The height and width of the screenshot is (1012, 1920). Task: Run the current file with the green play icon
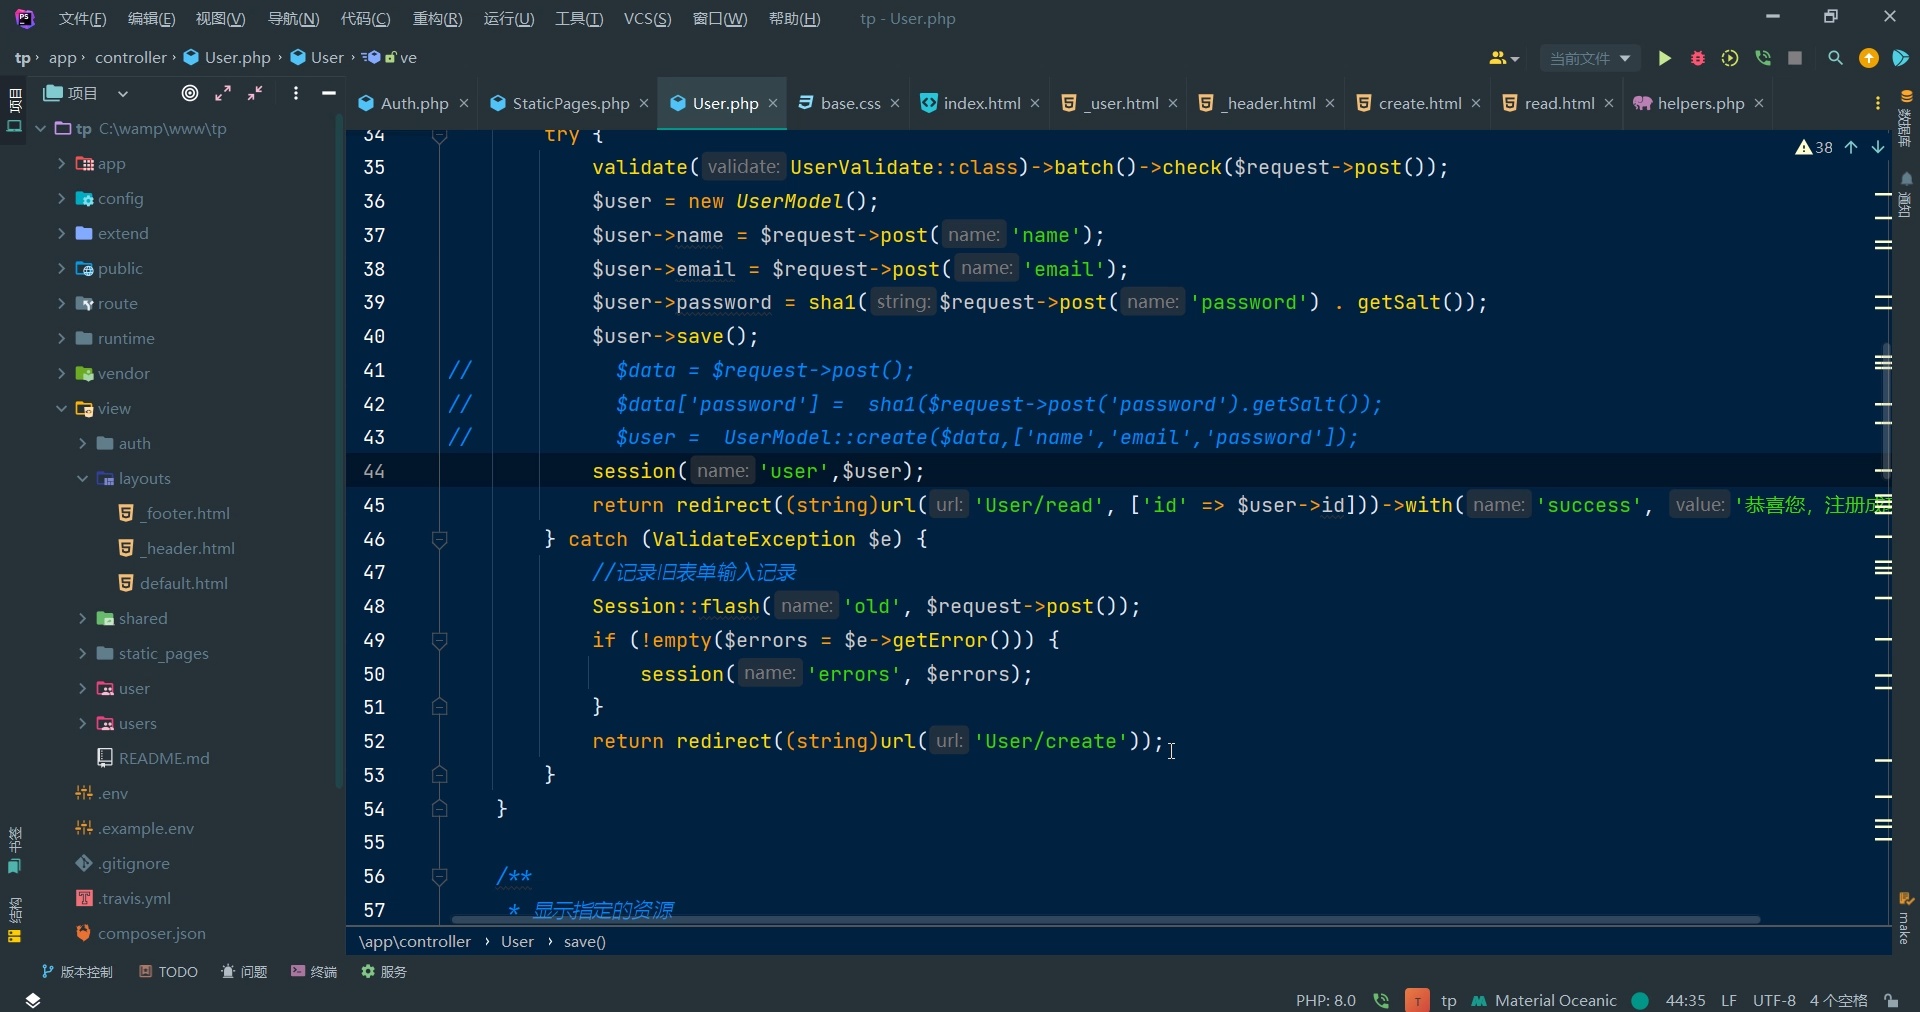tap(1664, 59)
